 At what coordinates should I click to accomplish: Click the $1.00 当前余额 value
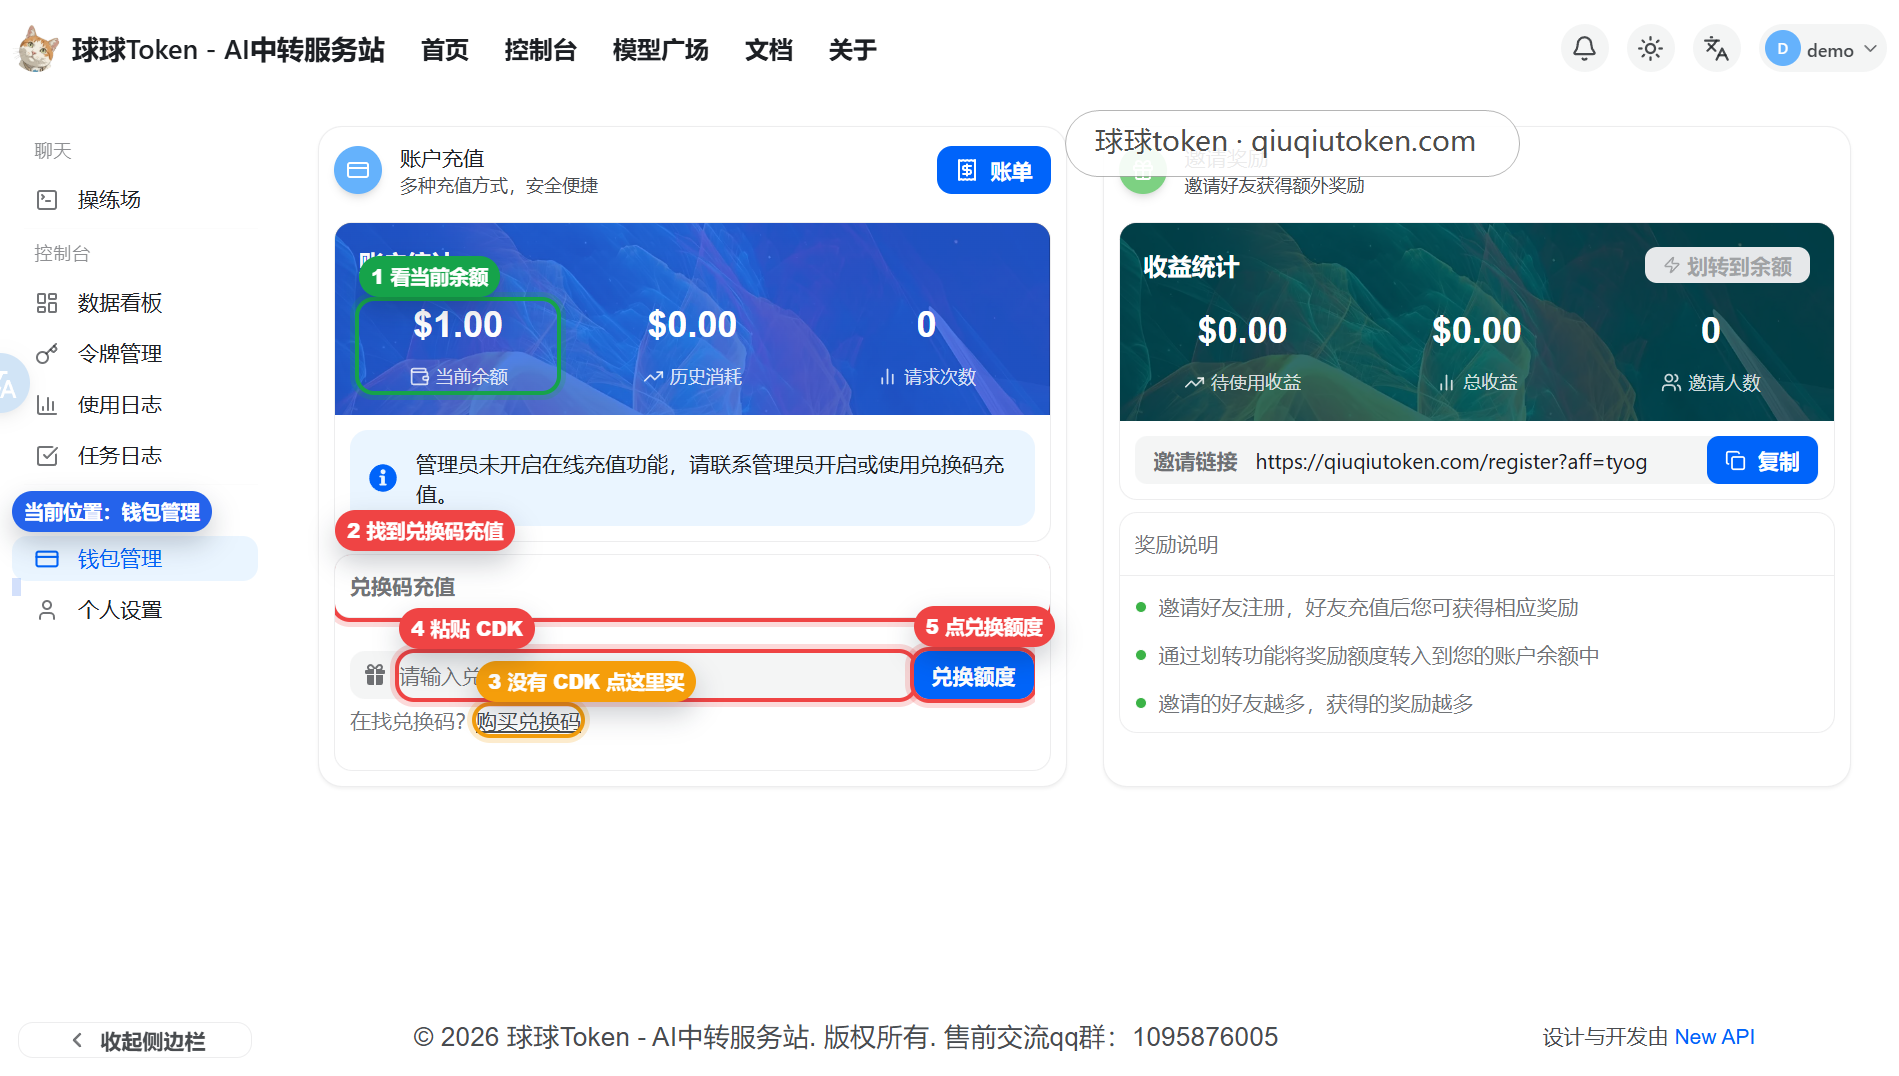[458, 325]
